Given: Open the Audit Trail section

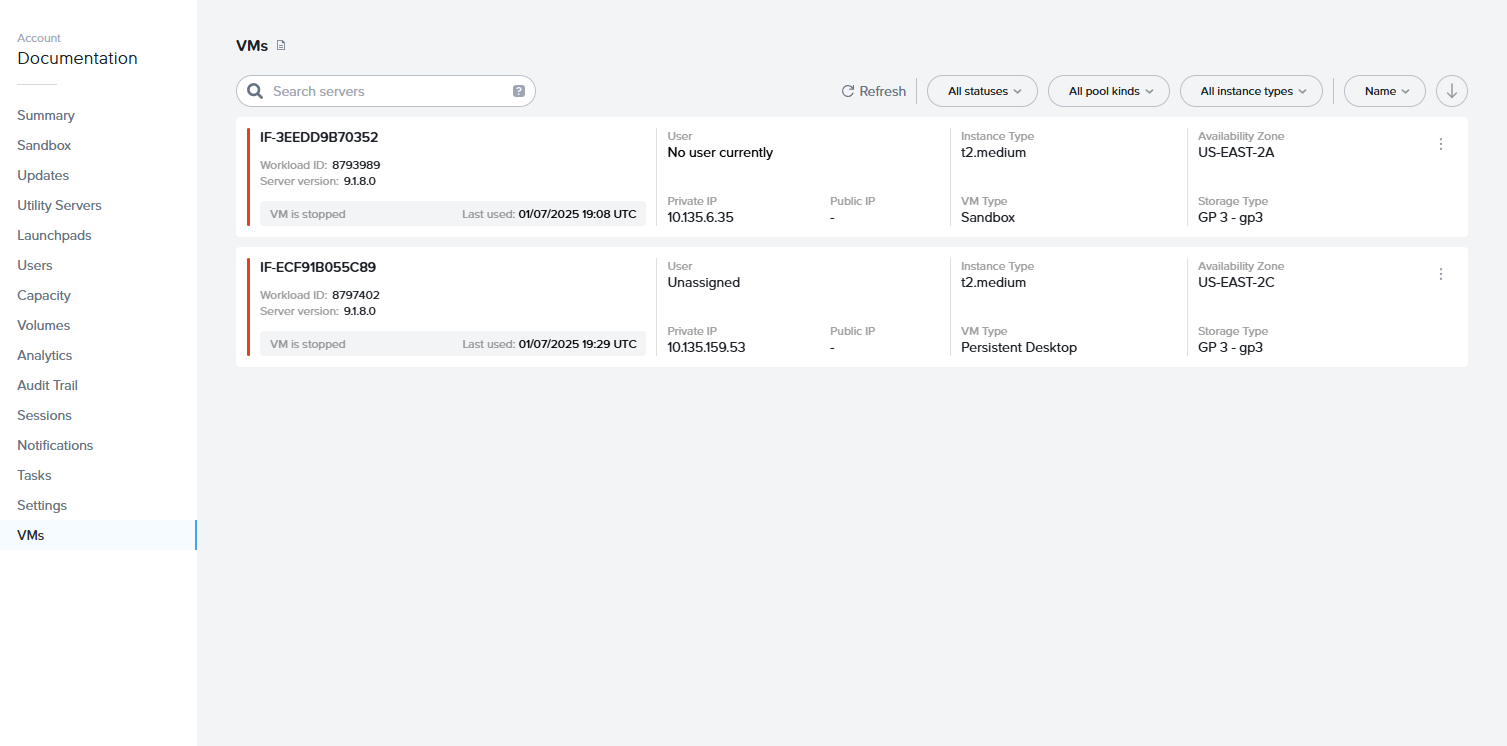Looking at the screenshot, I should tap(47, 385).
